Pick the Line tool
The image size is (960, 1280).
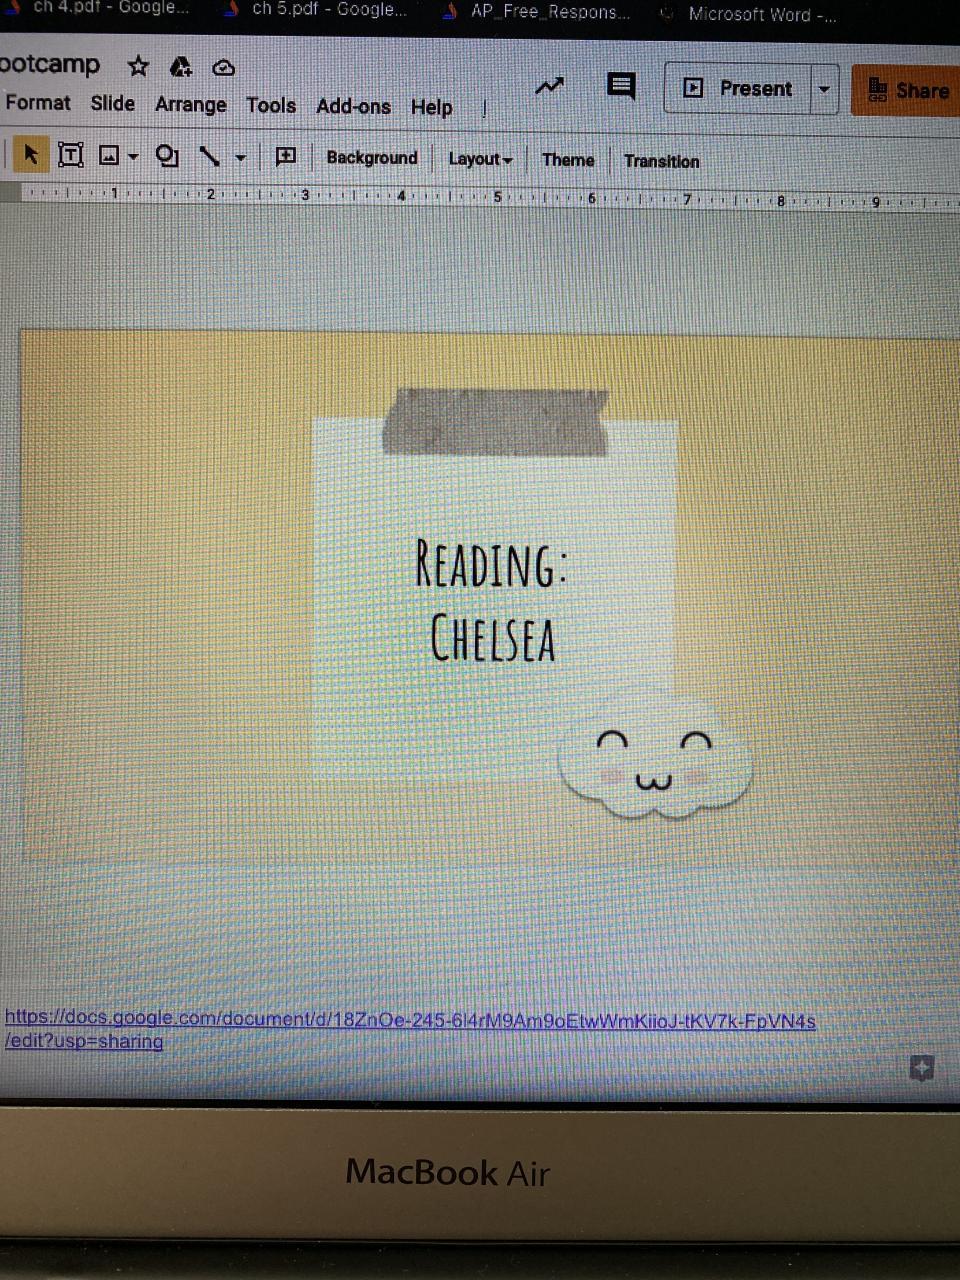pos(209,156)
